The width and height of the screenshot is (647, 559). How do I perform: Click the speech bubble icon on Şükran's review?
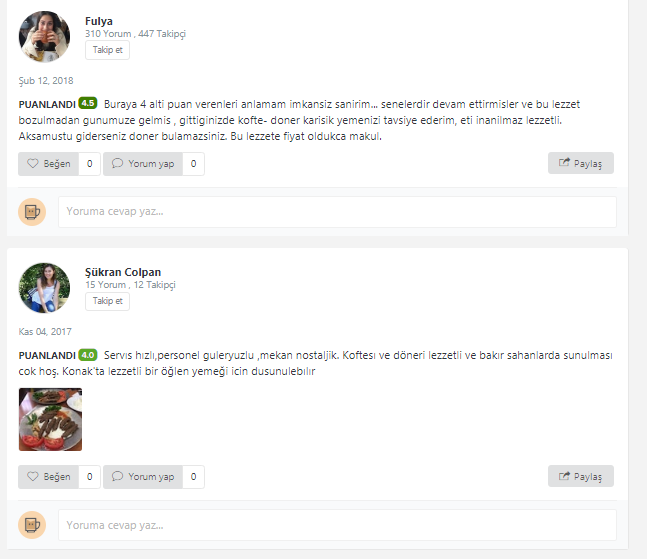[x=118, y=476]
